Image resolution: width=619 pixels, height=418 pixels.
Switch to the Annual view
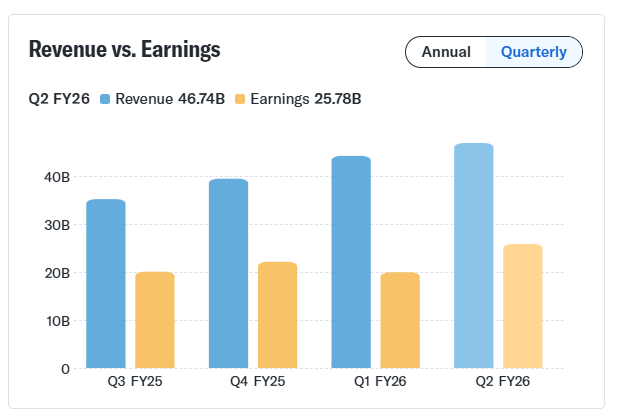[445, 52]
